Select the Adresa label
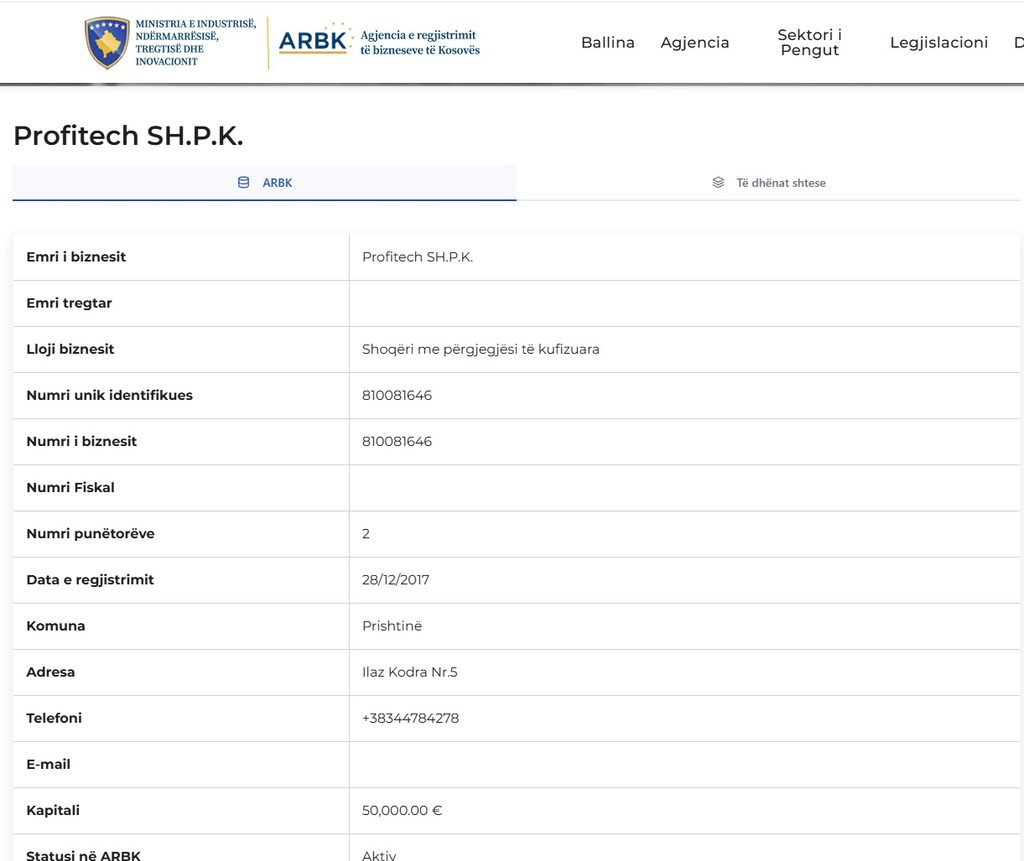The image size is (1024, 861). (50, 672)
